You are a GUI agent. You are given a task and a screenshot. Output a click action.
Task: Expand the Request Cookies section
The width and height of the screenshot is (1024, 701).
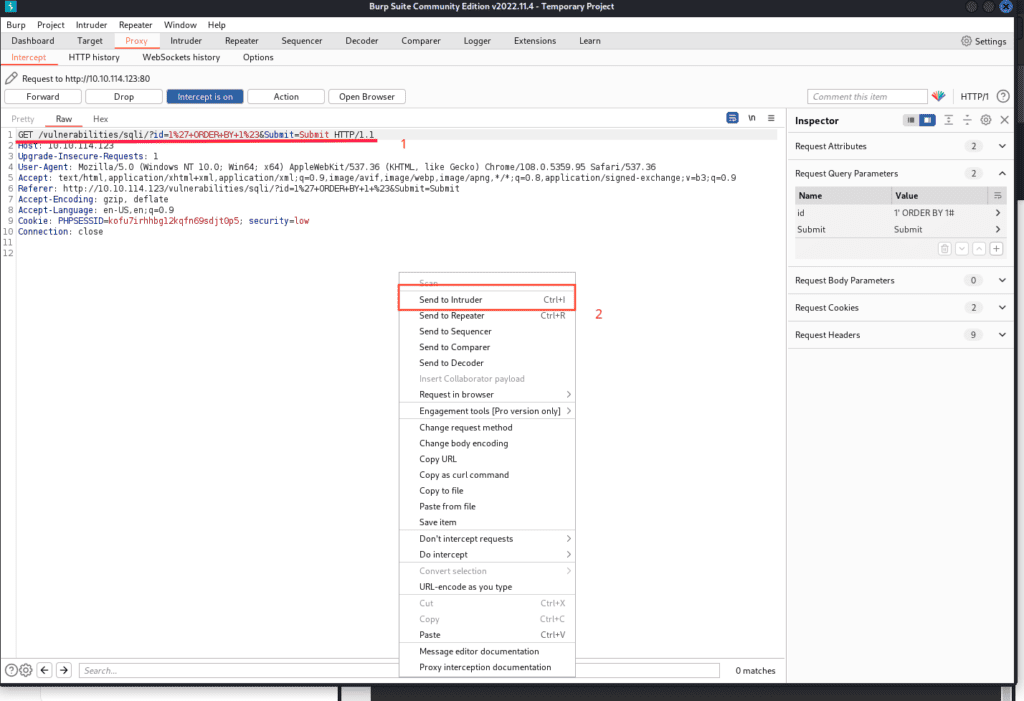tap(1002, 308)
